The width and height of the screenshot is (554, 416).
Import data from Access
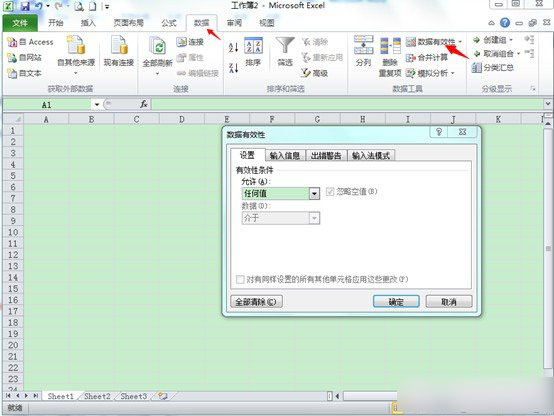30,42
